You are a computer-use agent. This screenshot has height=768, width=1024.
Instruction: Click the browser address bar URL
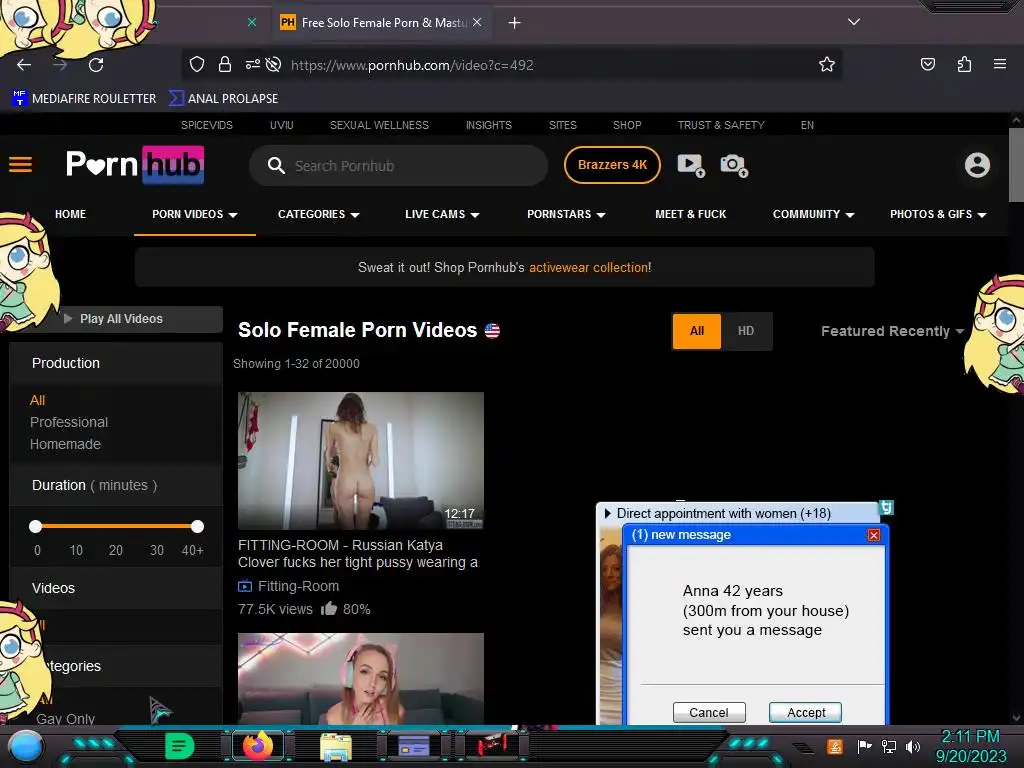tap(412, 65)
